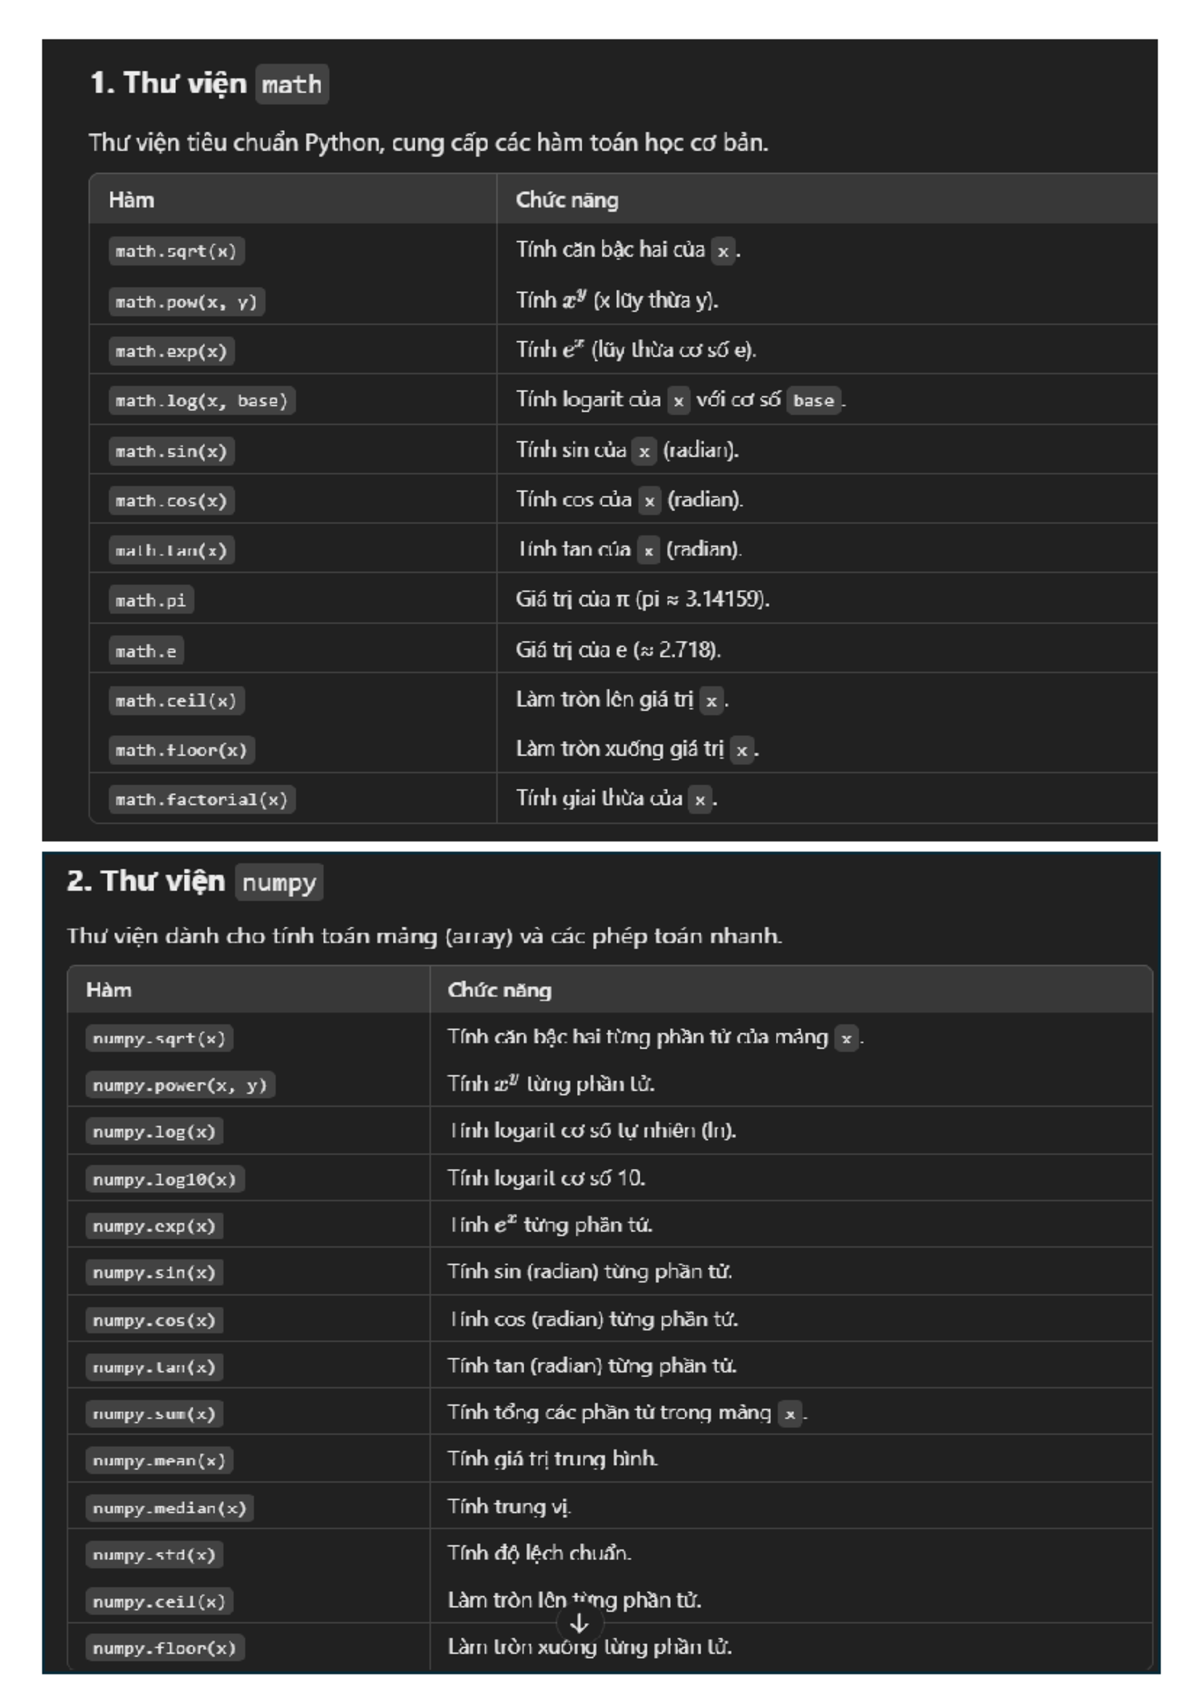Select math.log(x, base) code label
This screenshot has width=1200, height=1696.
201,401
